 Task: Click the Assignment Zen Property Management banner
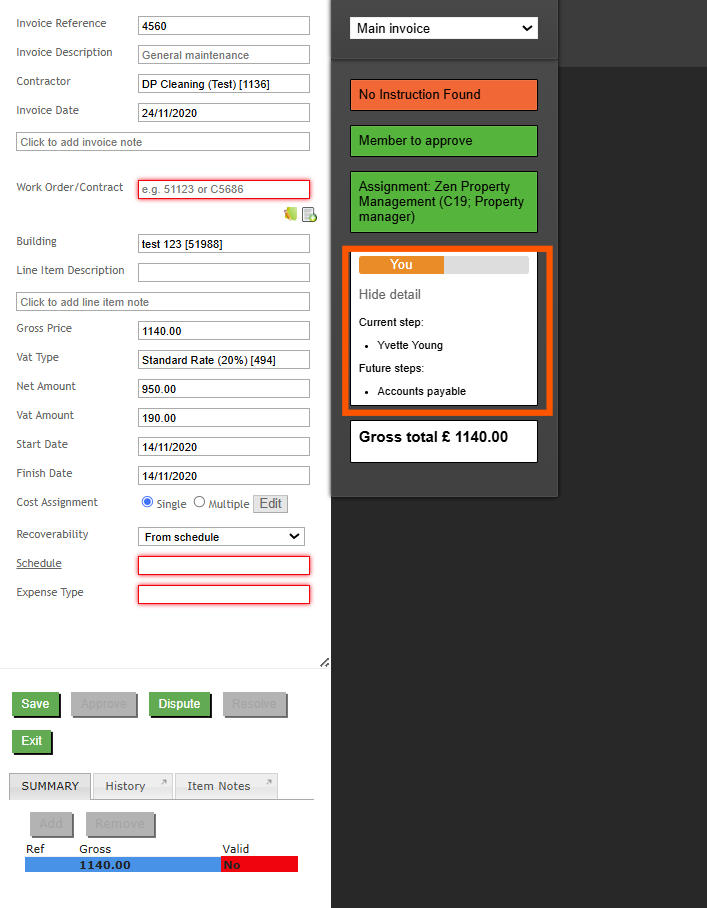tap(444, 202)
